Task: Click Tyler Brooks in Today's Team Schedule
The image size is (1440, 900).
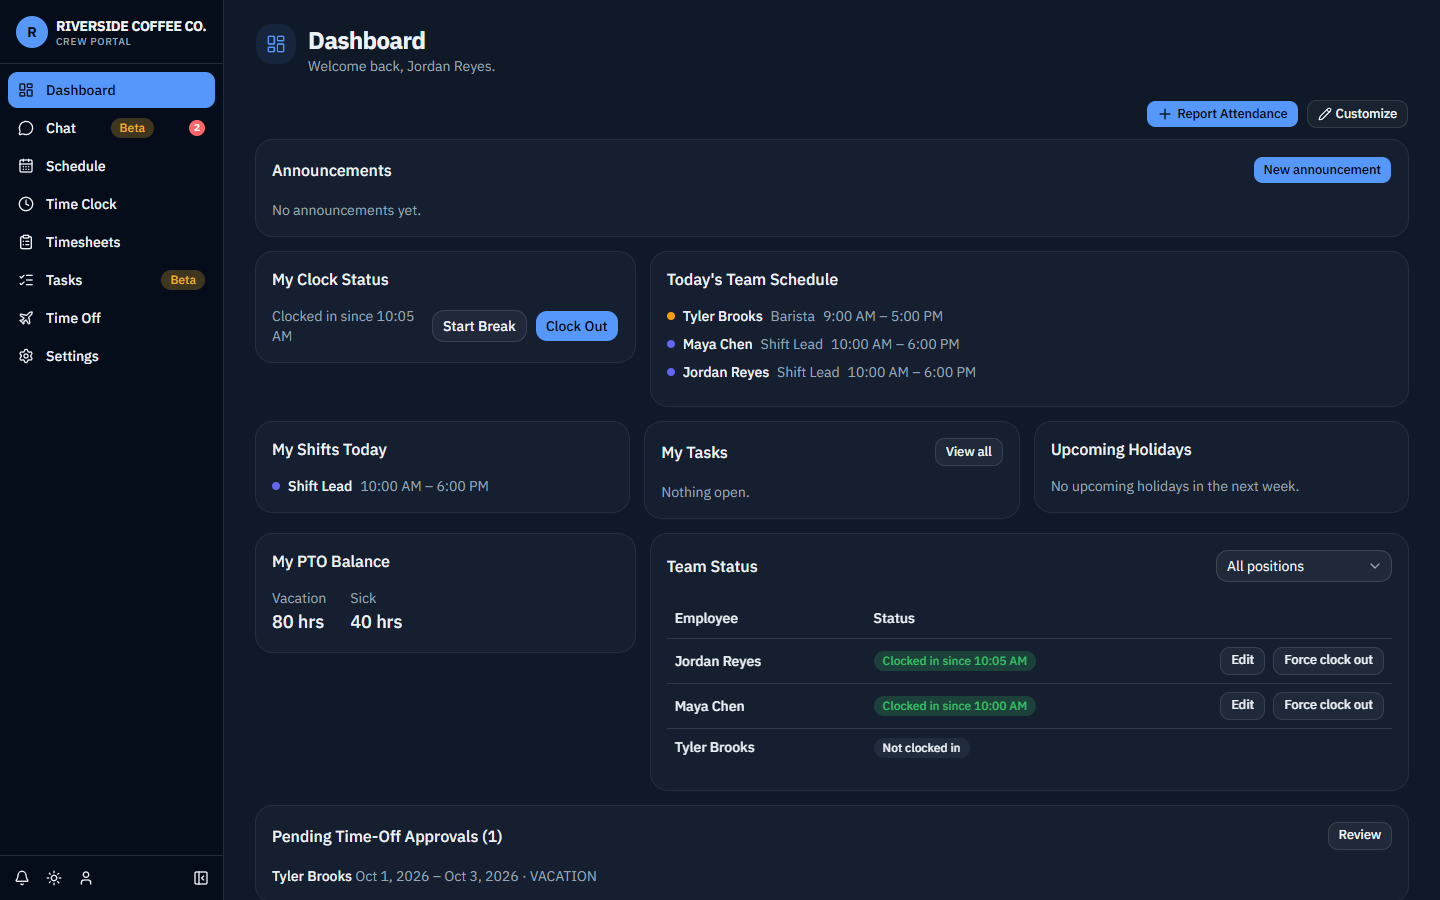Action: click(723, 316)
